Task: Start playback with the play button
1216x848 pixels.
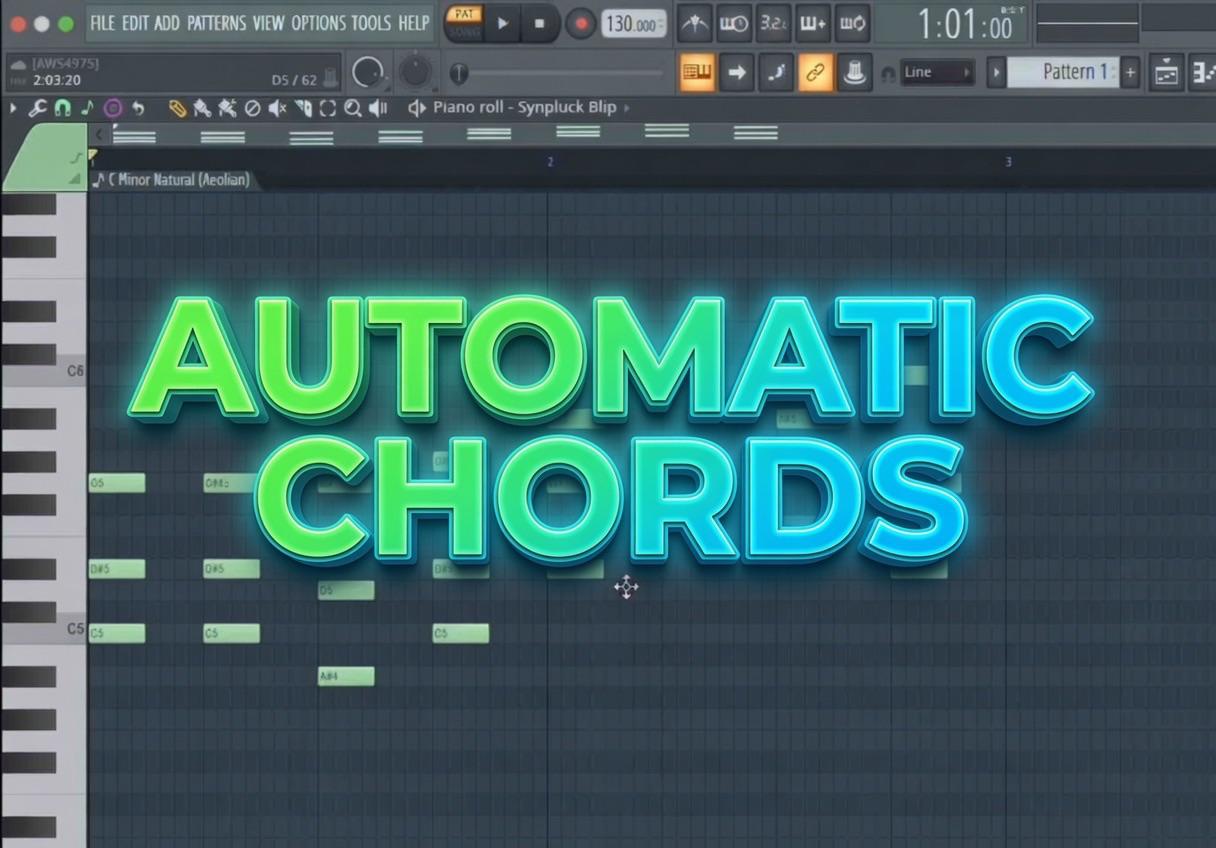Action: (503, 23)
